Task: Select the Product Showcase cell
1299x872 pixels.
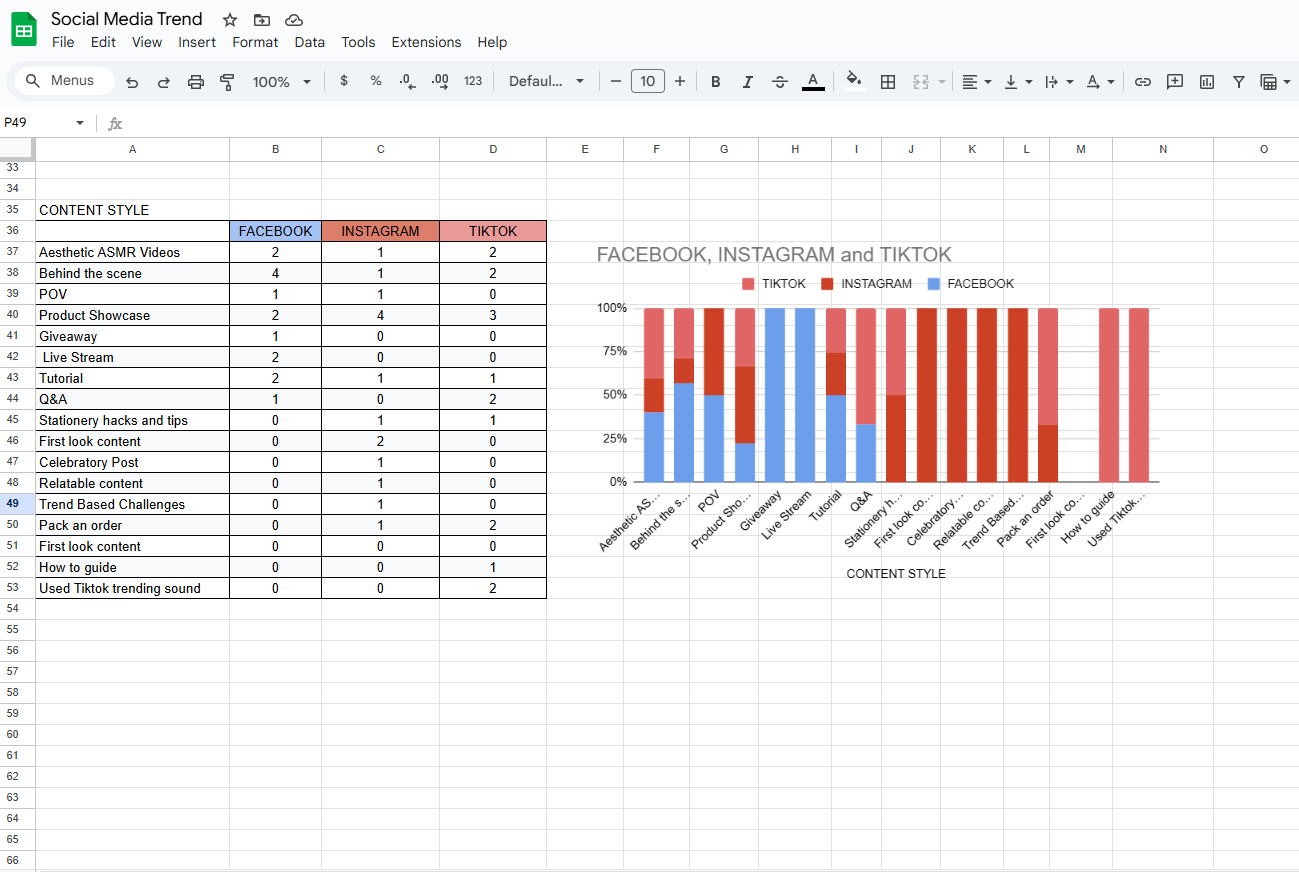Action: (x=132, y=315)
